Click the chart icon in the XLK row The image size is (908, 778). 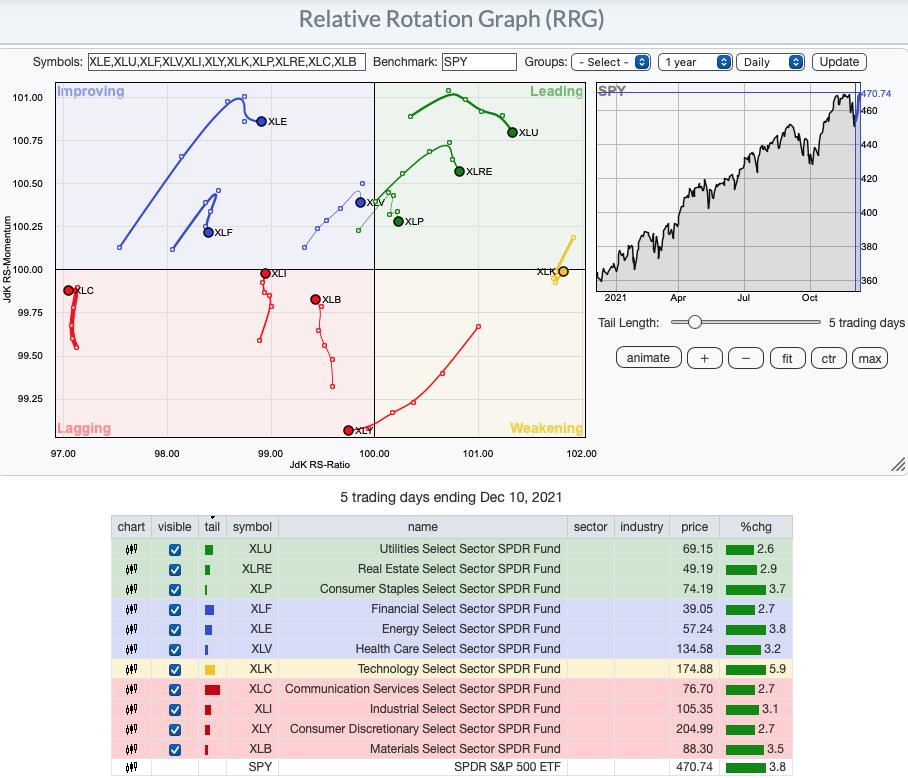tap(131, 669)
